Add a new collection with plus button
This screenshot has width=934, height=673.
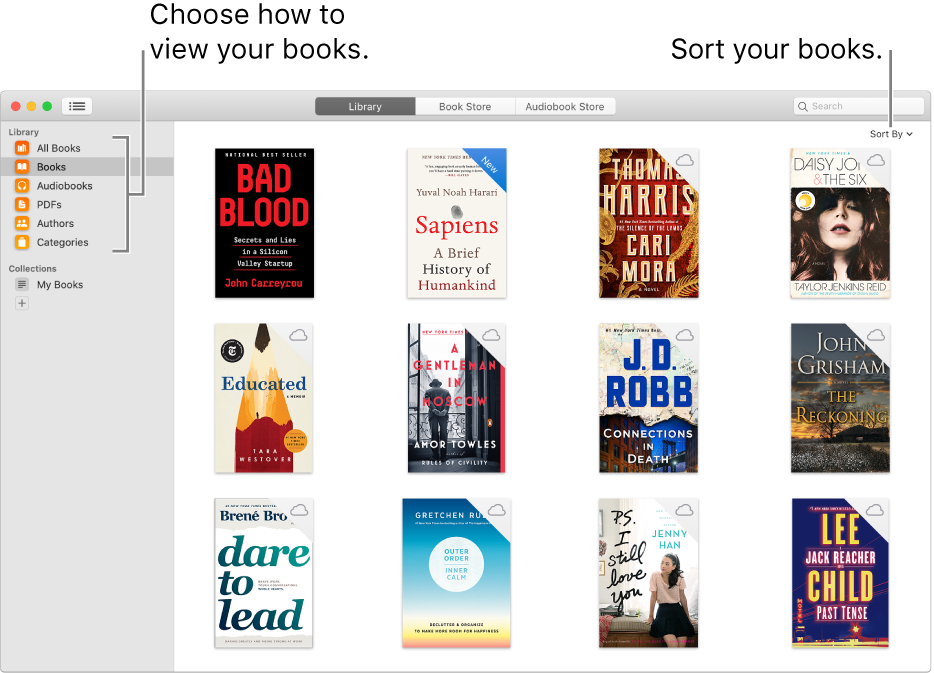coord(22,303)
